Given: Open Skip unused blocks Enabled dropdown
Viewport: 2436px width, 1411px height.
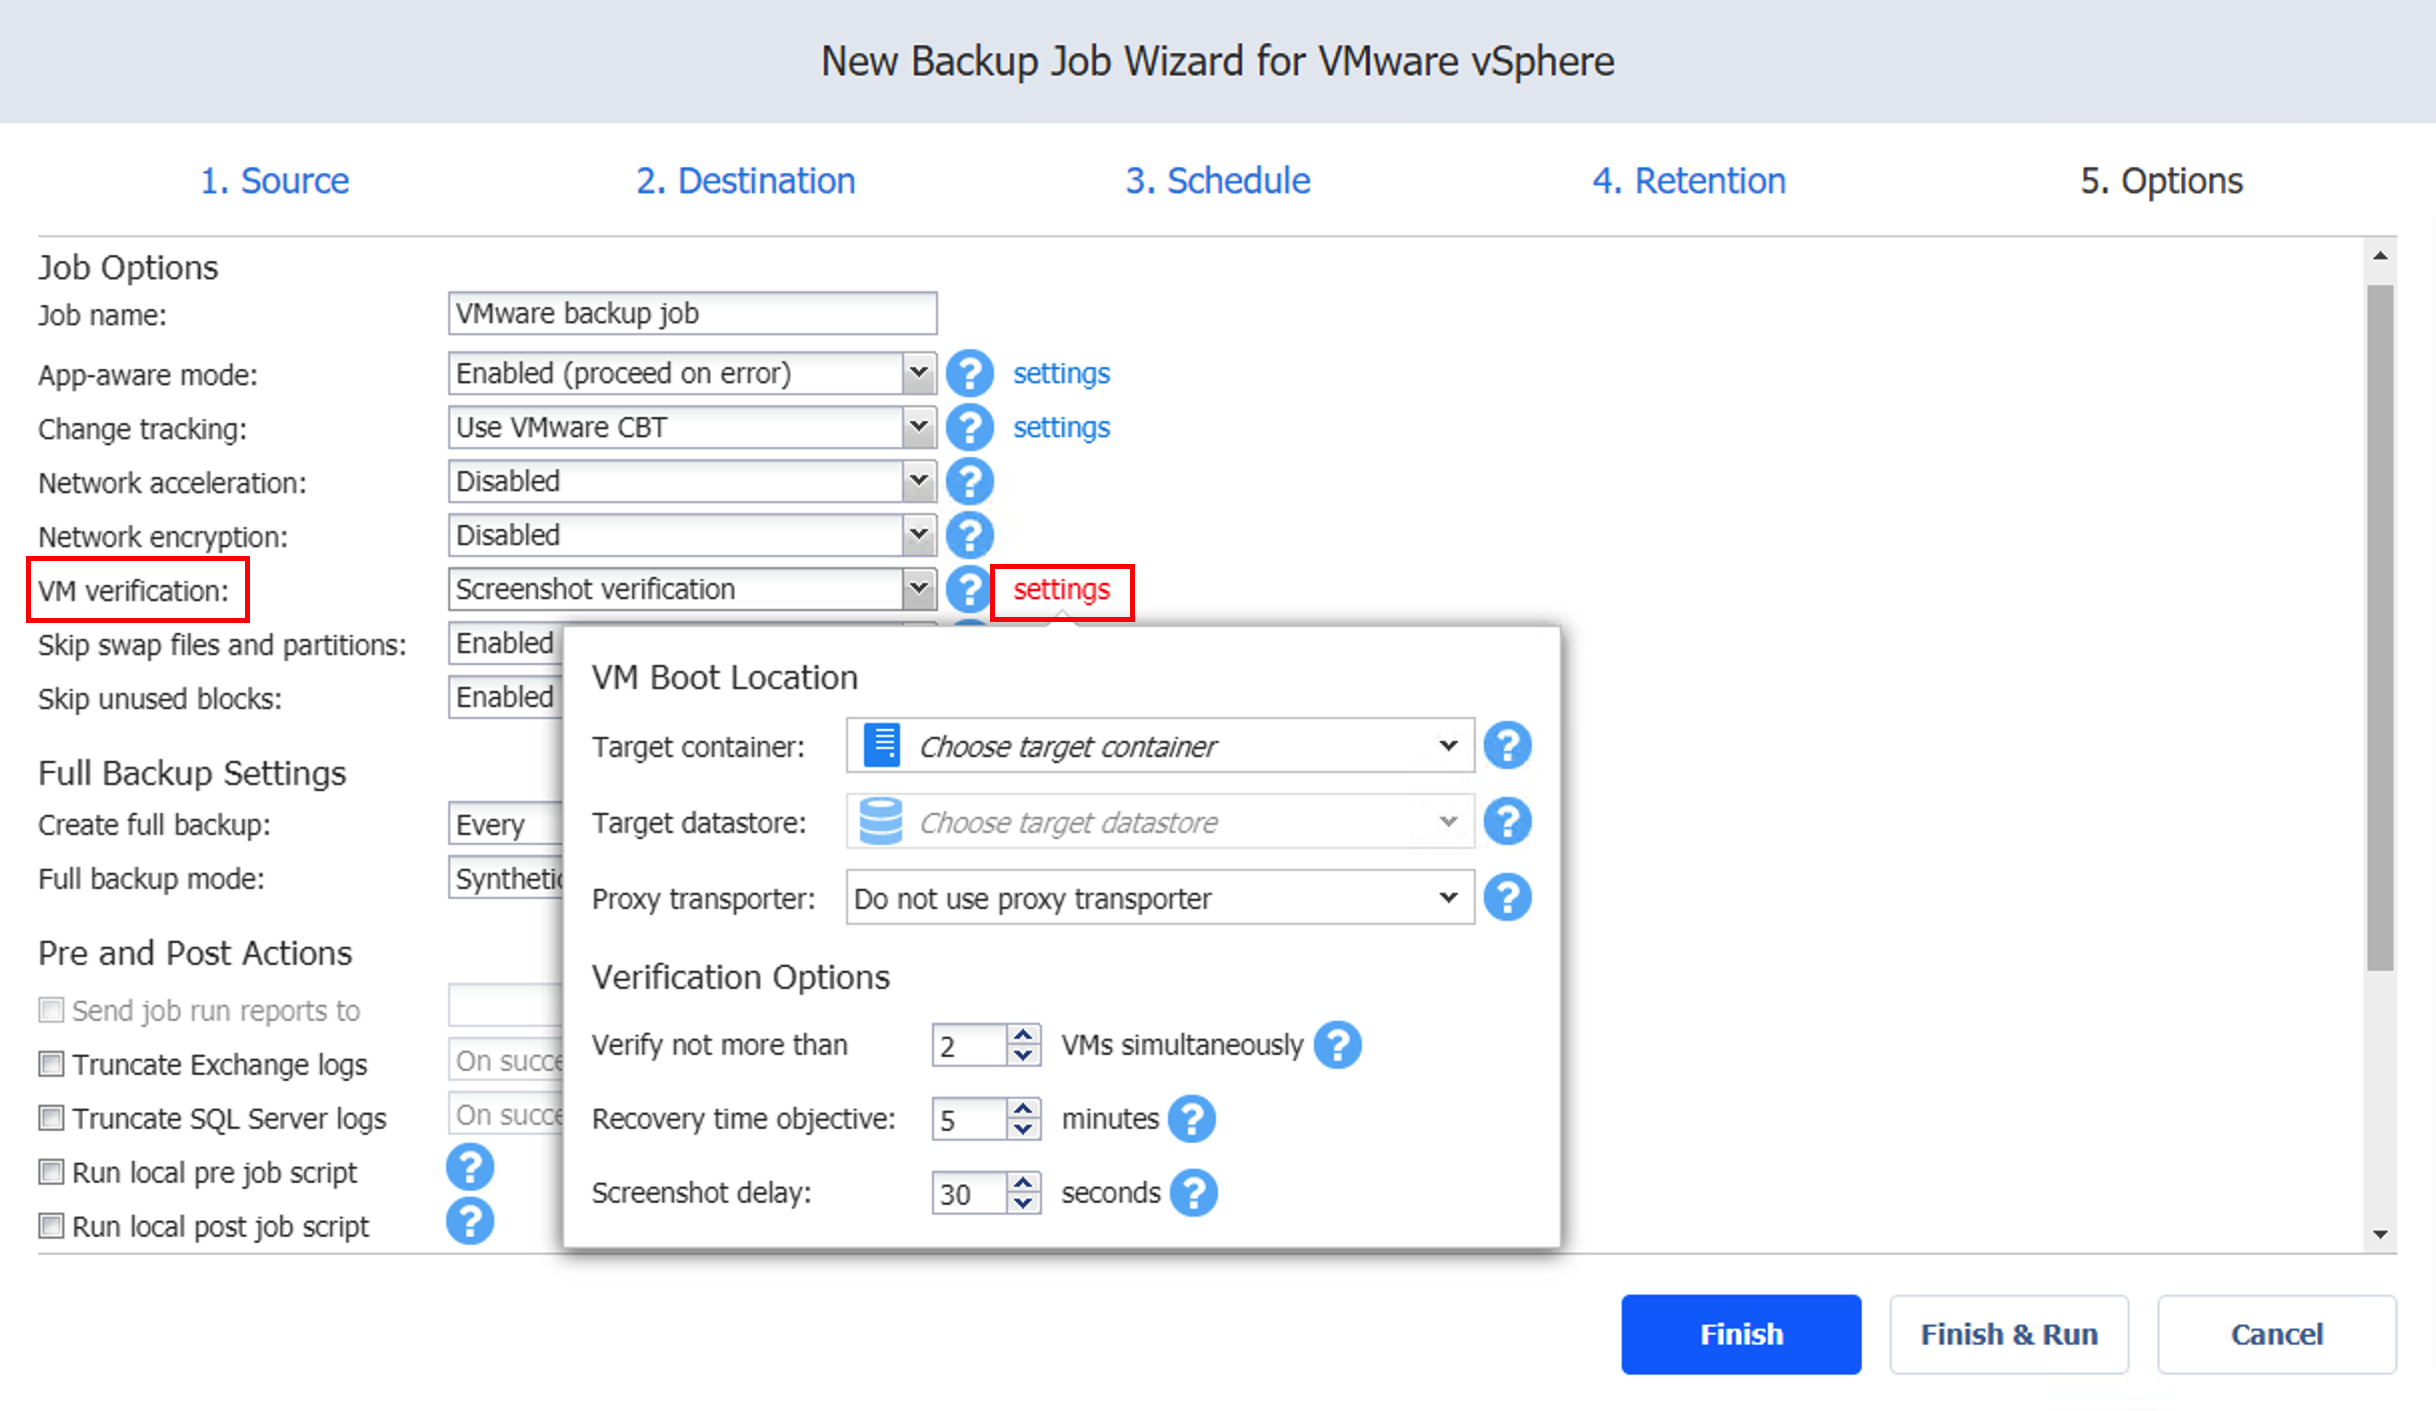Looking at the screenshot, I should (505, 697).
